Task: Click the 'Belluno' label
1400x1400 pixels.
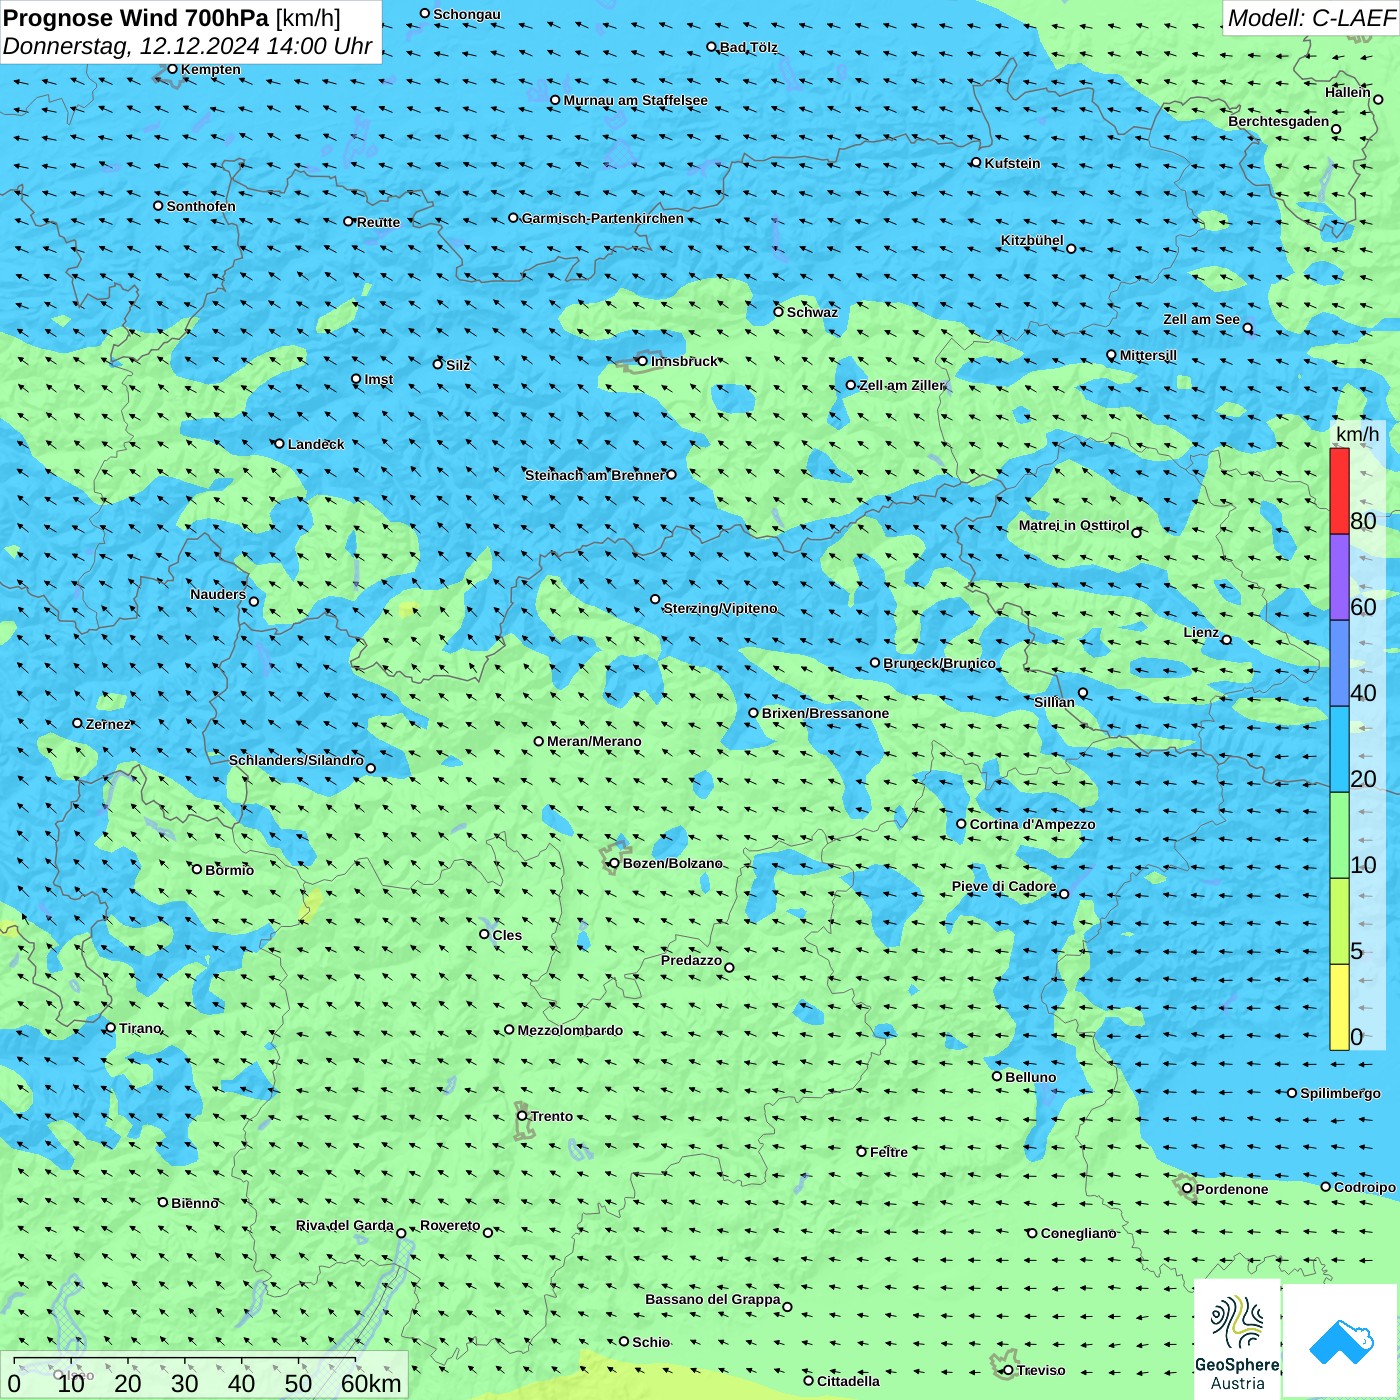Action: [x=1030, y=1077]
